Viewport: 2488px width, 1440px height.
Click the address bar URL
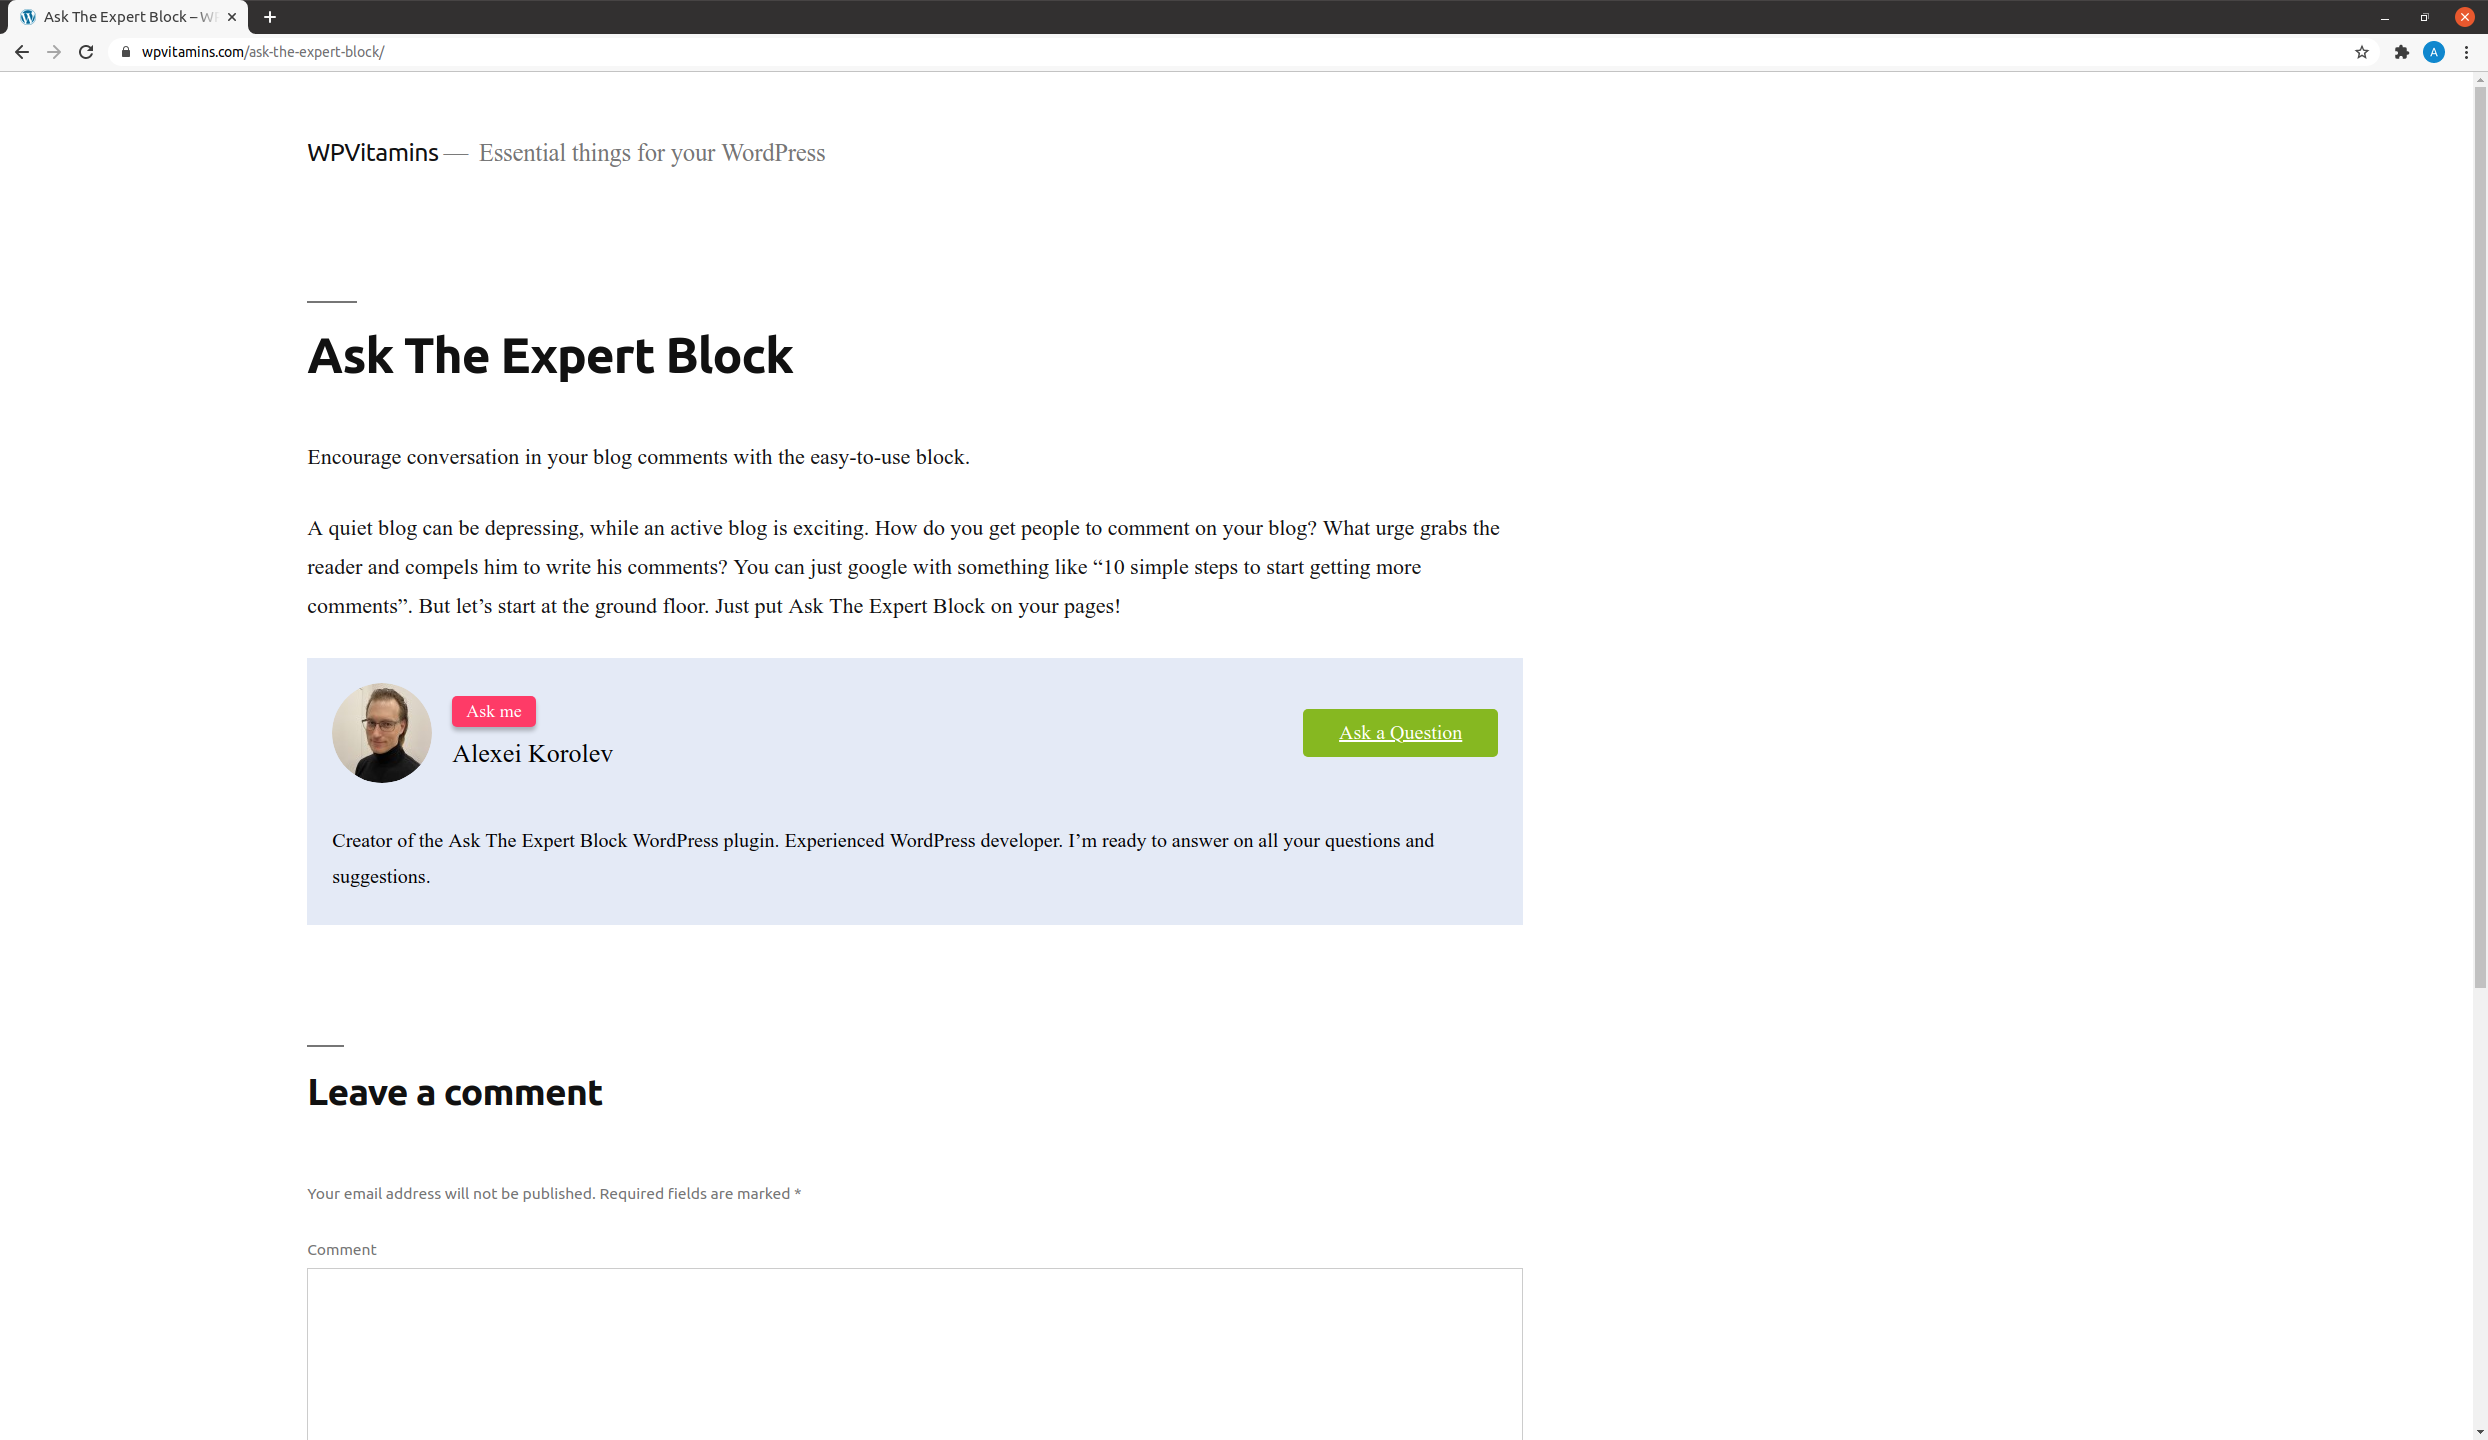click(263, 52)
